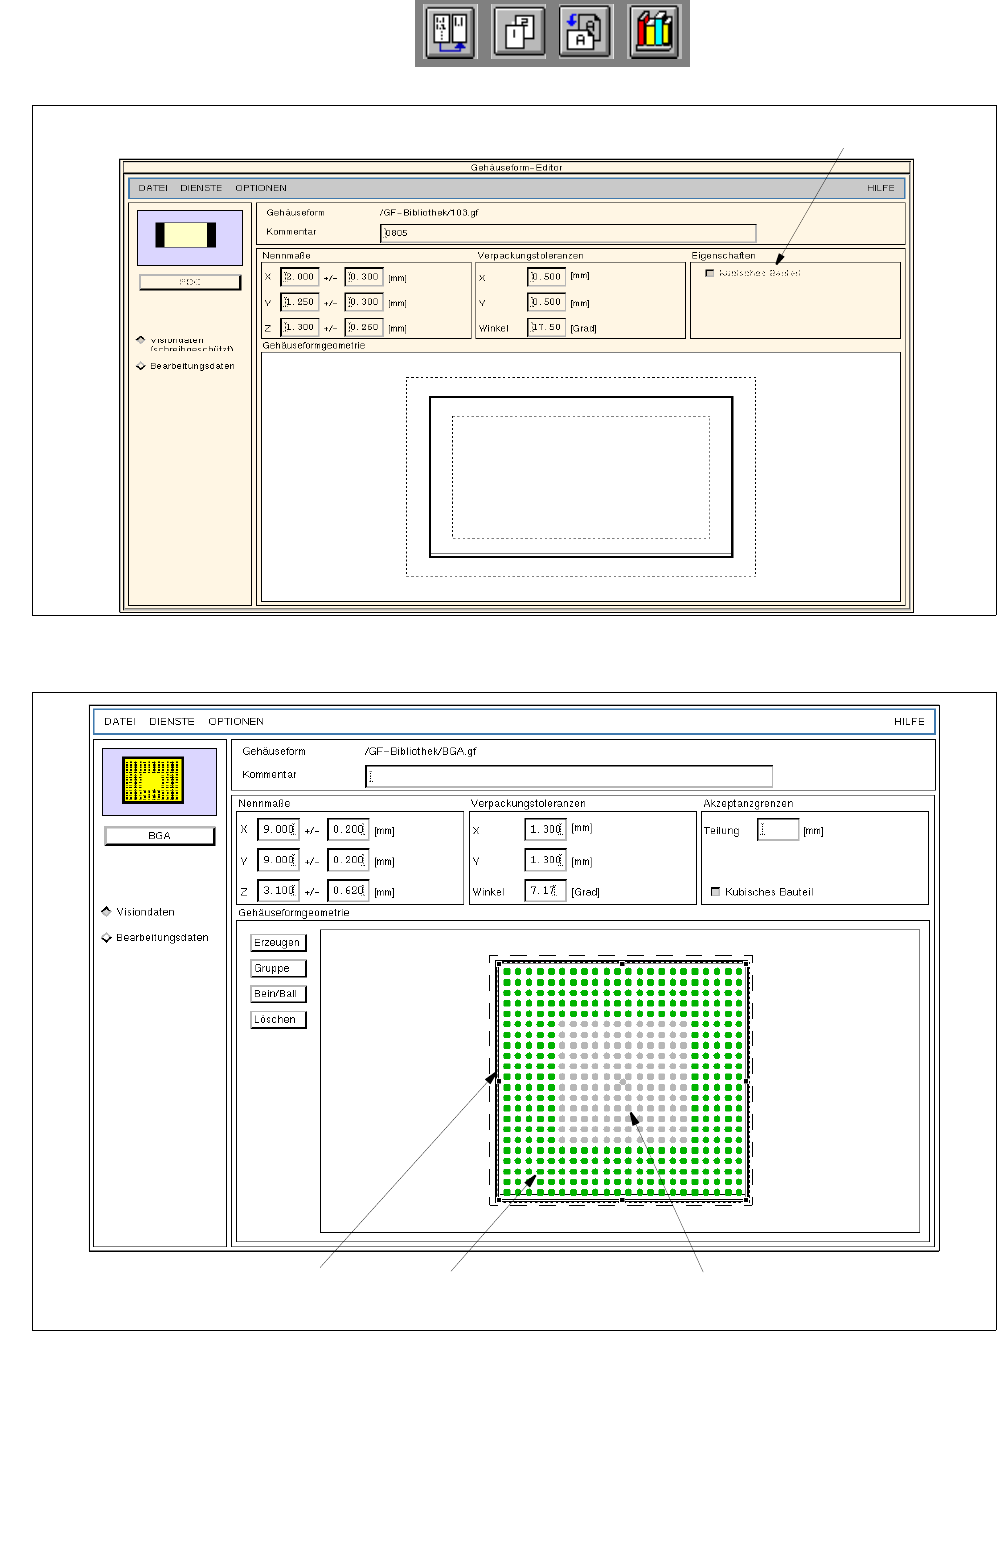The image size is (997, 1560).
Task: Toggle the greyed Kubisches Bauteil checkbox under Eigenschaften
Action: (x=710, y=273)
